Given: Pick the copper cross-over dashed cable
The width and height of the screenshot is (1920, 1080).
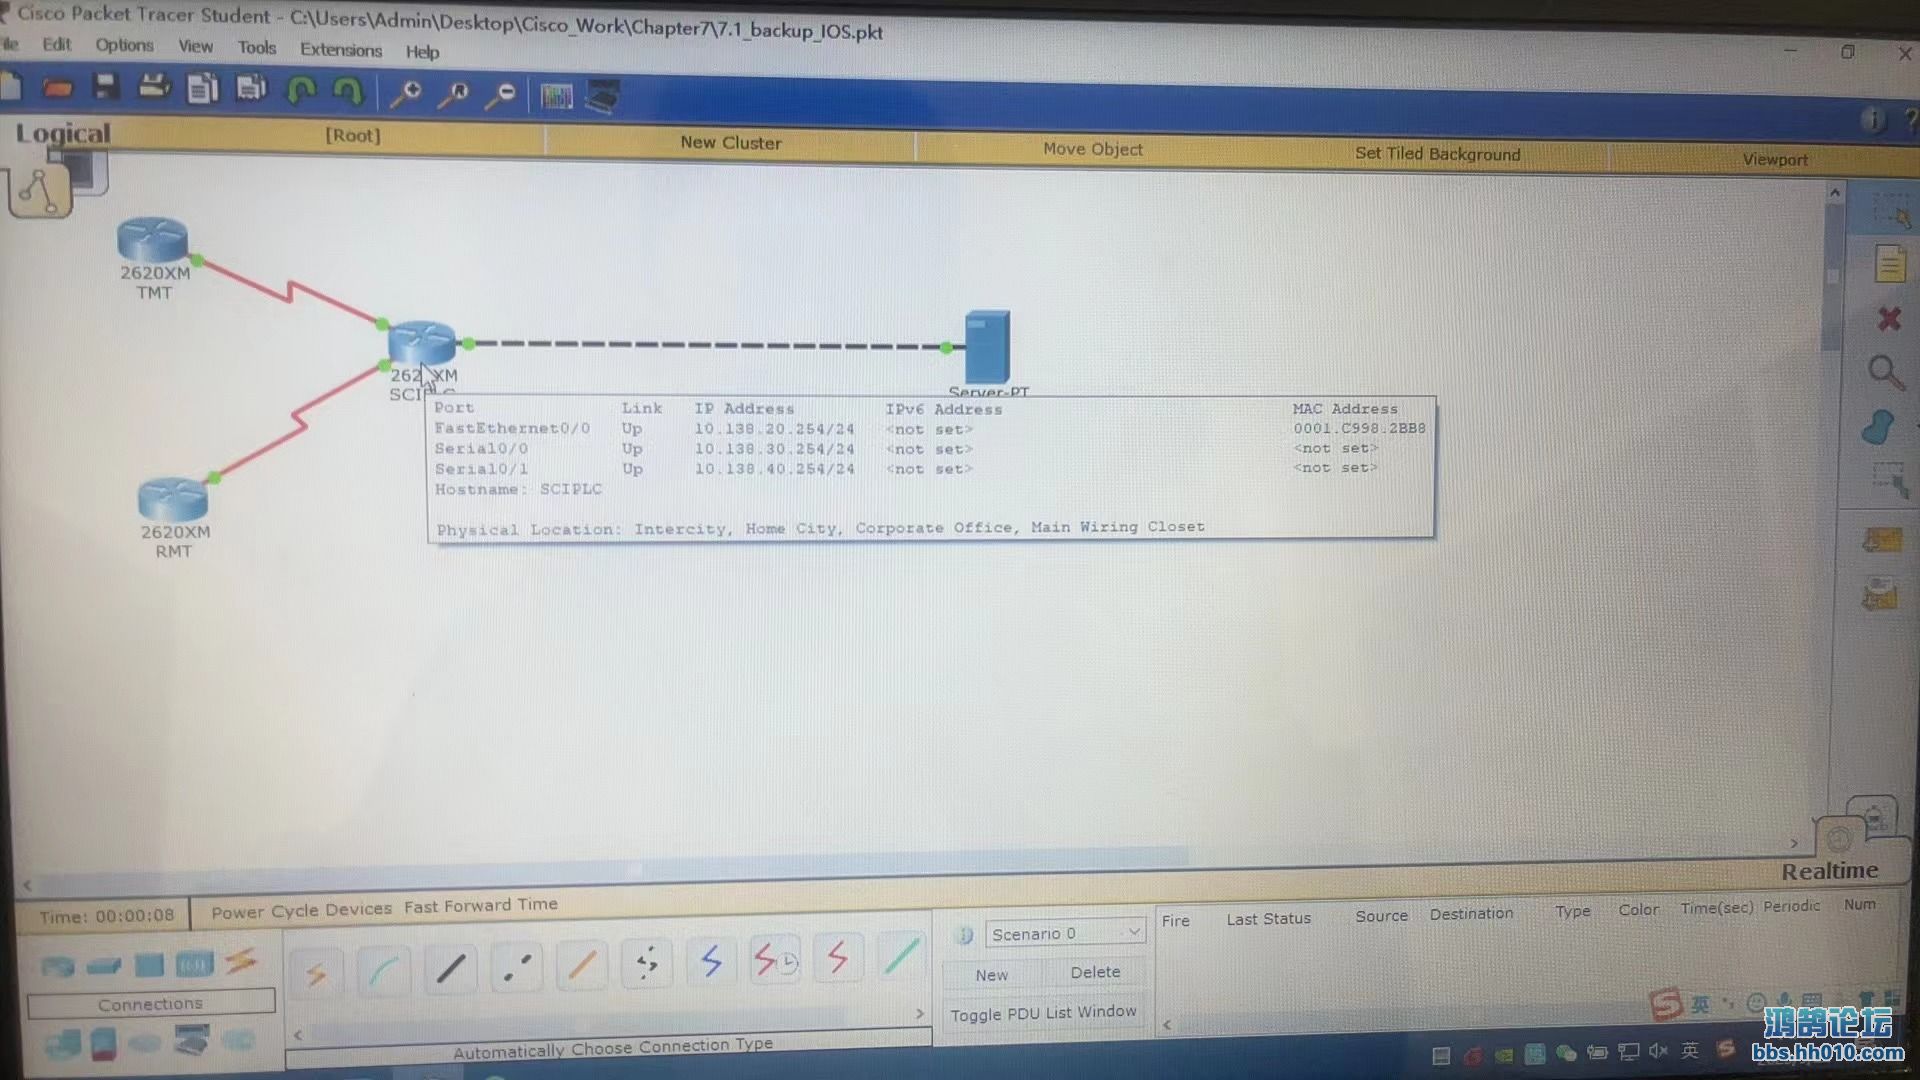Looking at the screenshot, I should coord(516,966).
